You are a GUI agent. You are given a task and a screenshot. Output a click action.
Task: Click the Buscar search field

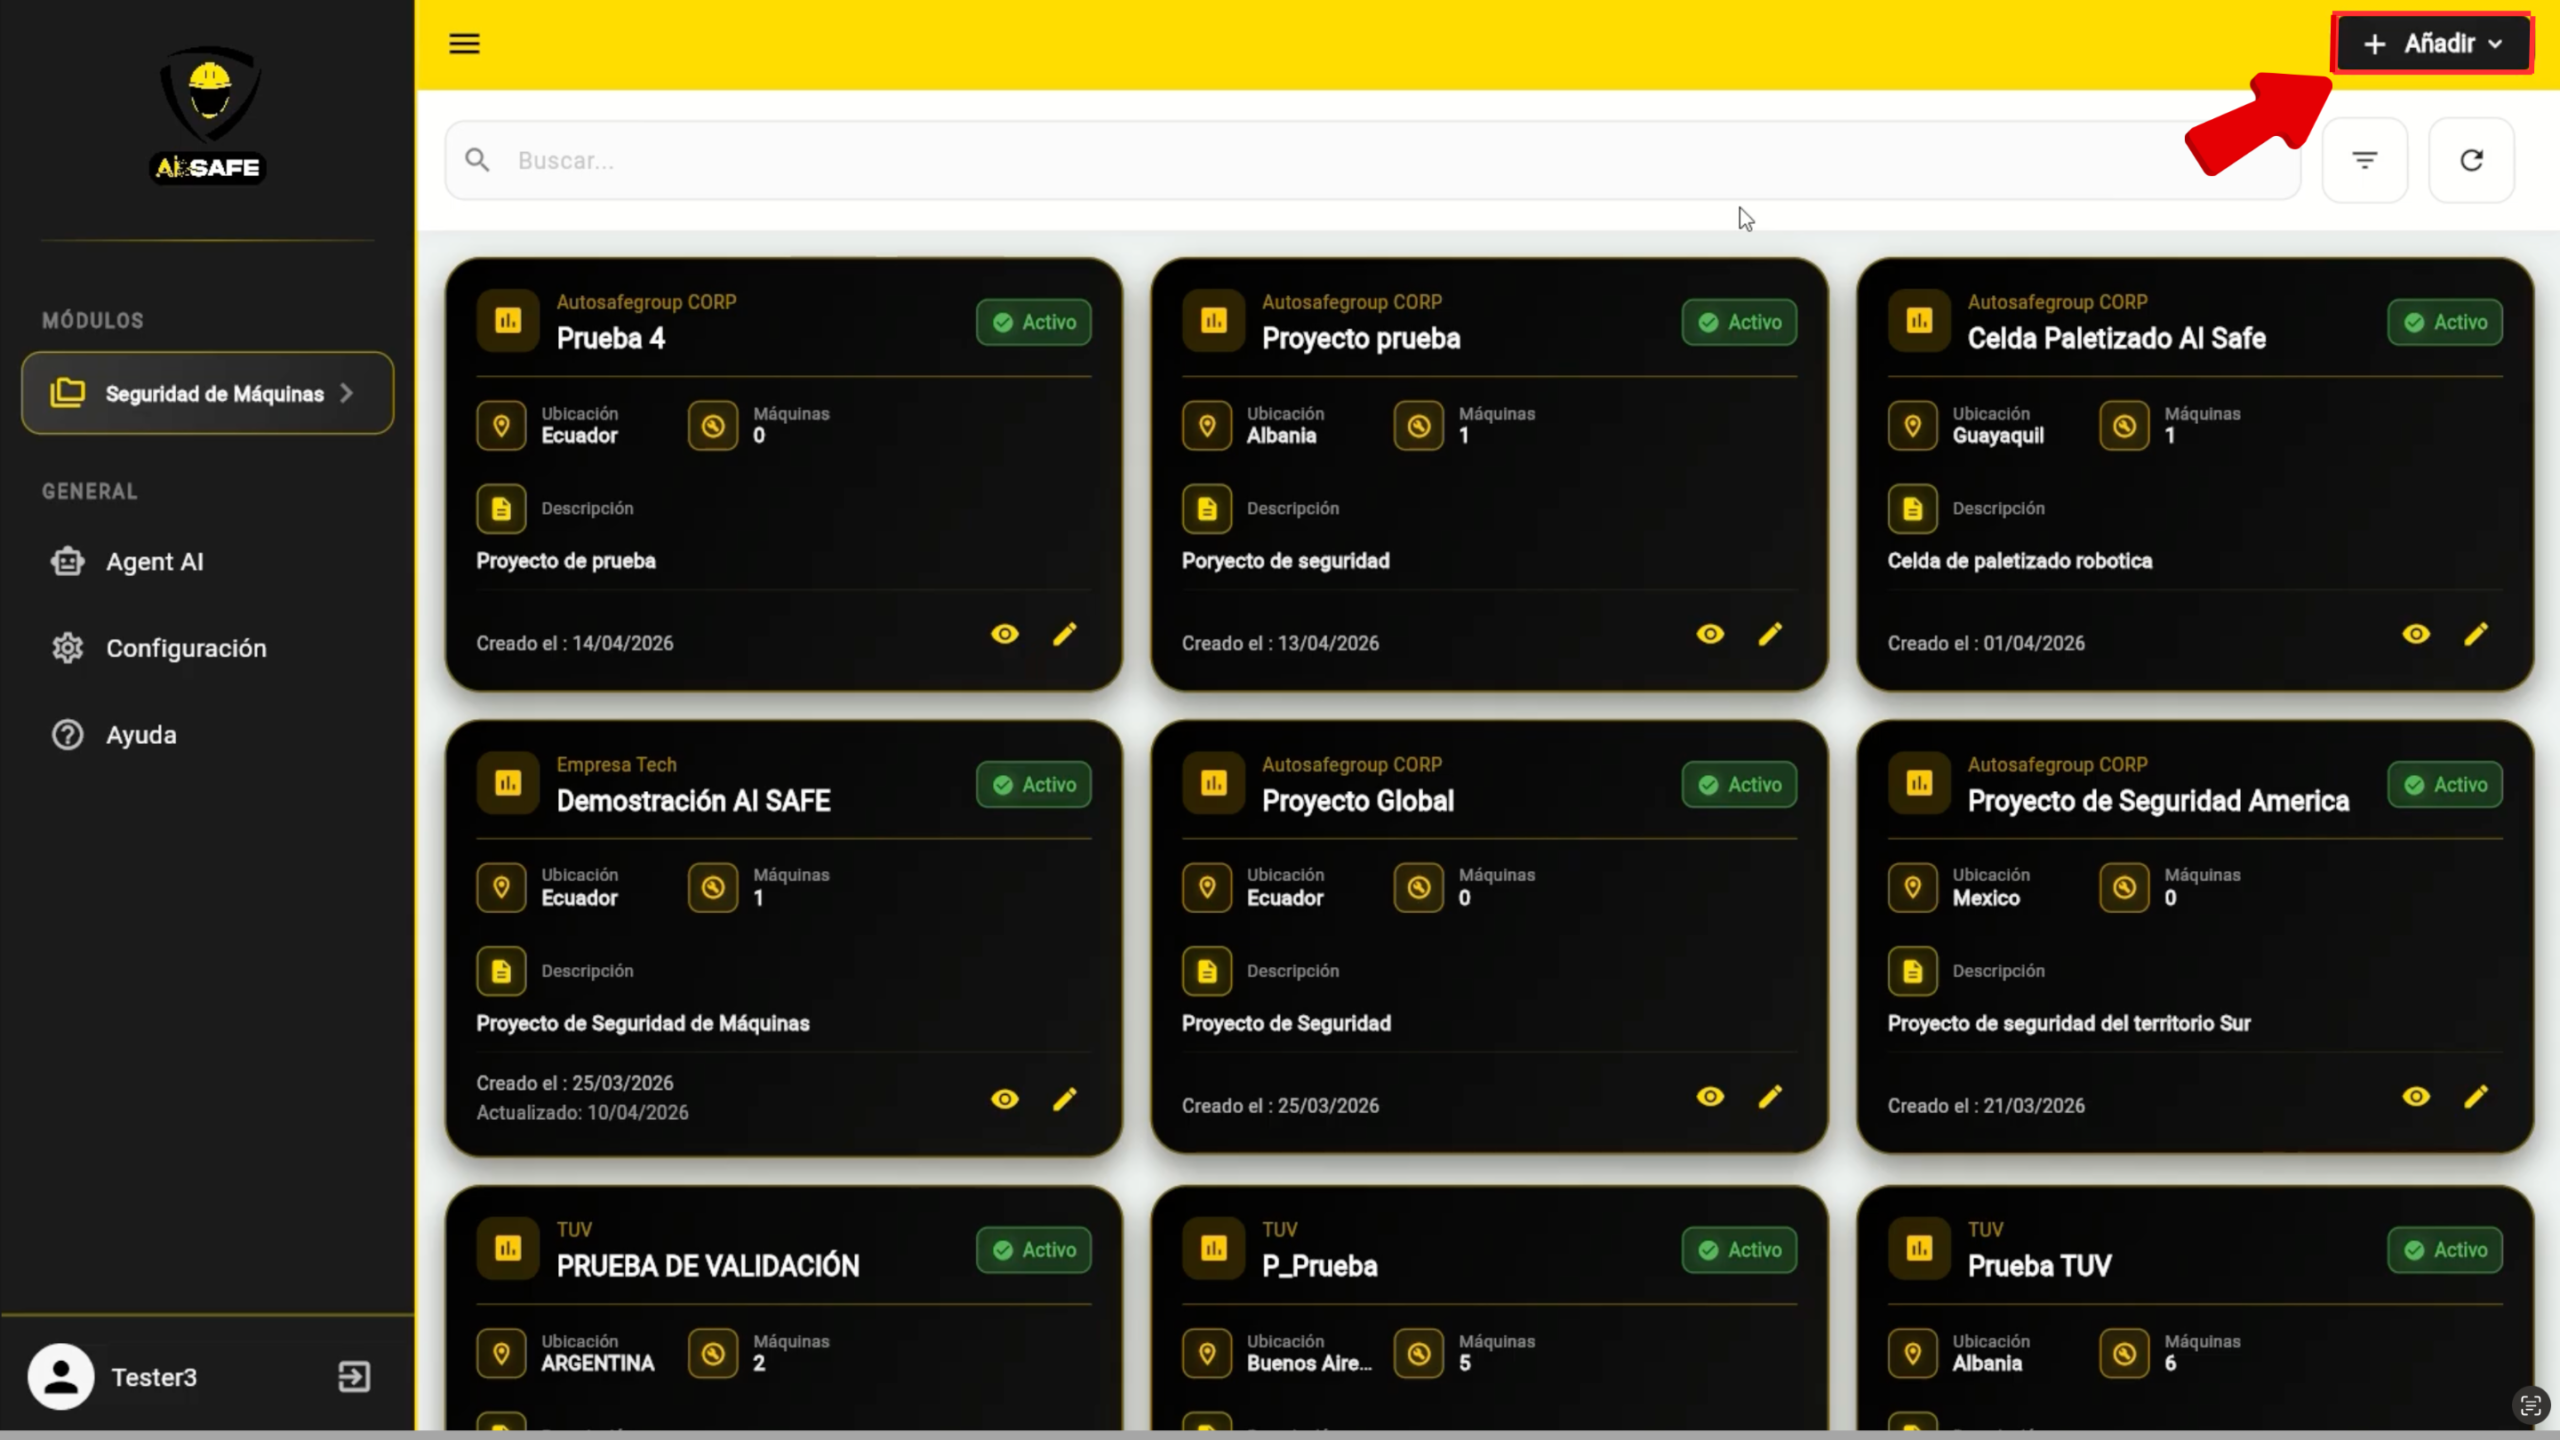click(1372, 160)
